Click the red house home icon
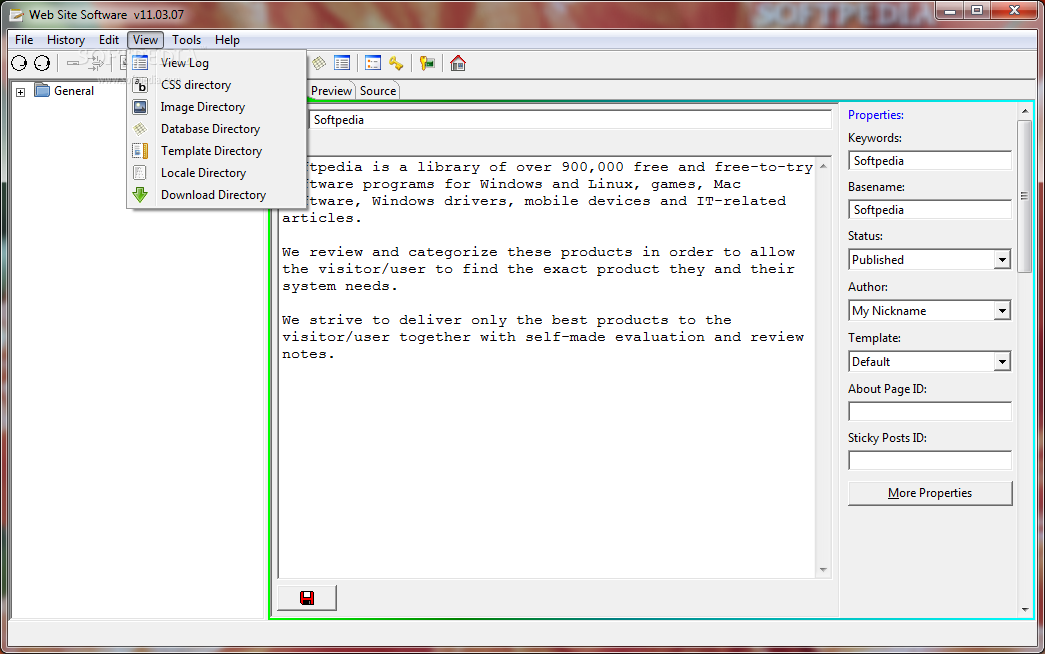 tap(458, 63)
